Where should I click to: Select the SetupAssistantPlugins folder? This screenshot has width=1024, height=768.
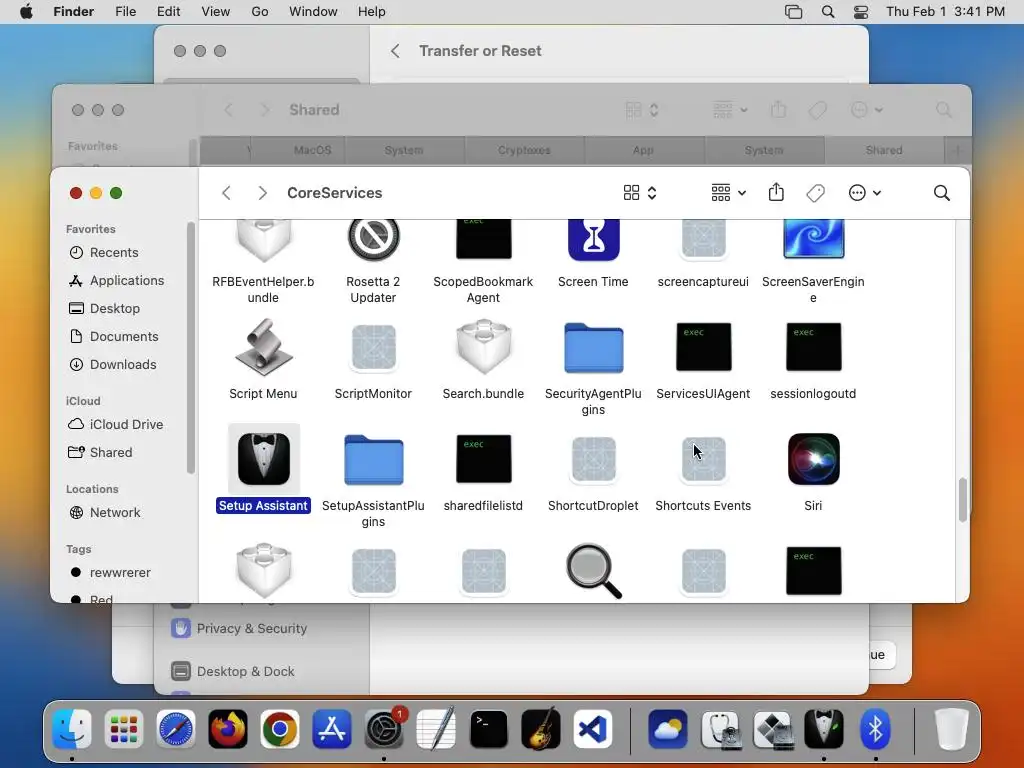pos(373,459)
